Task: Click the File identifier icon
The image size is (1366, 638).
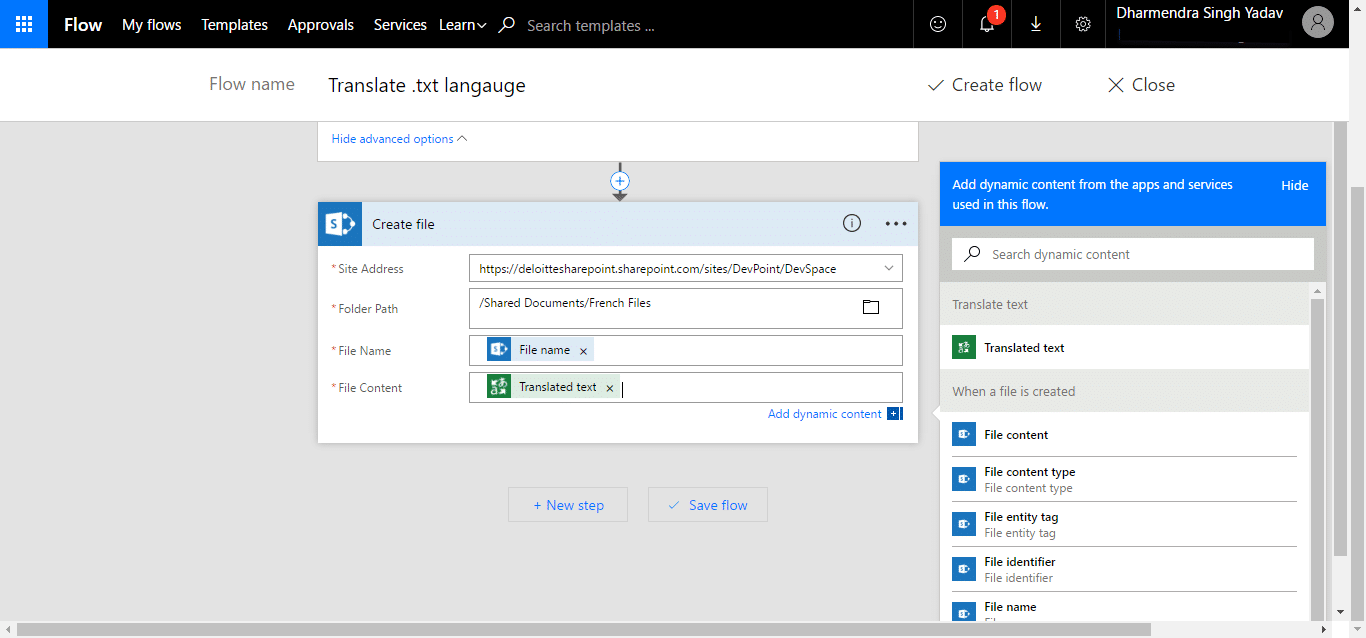Action: click(964, 570)
